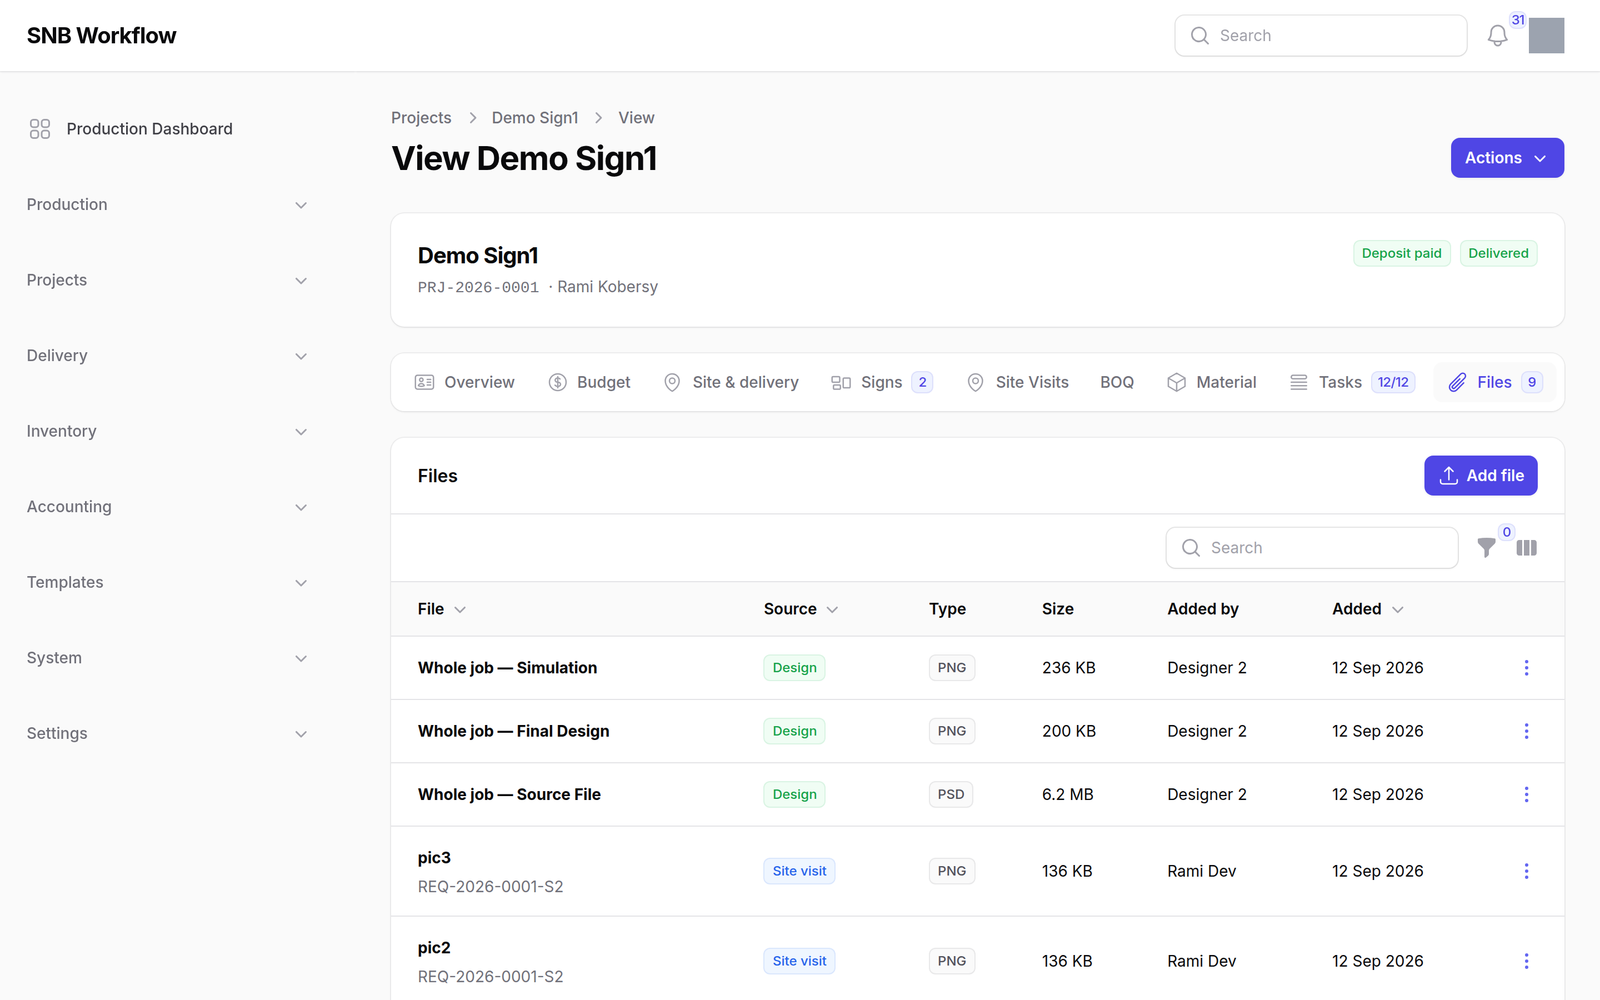
Task: Expand the Production sidebar section
Action: point(167,205)
